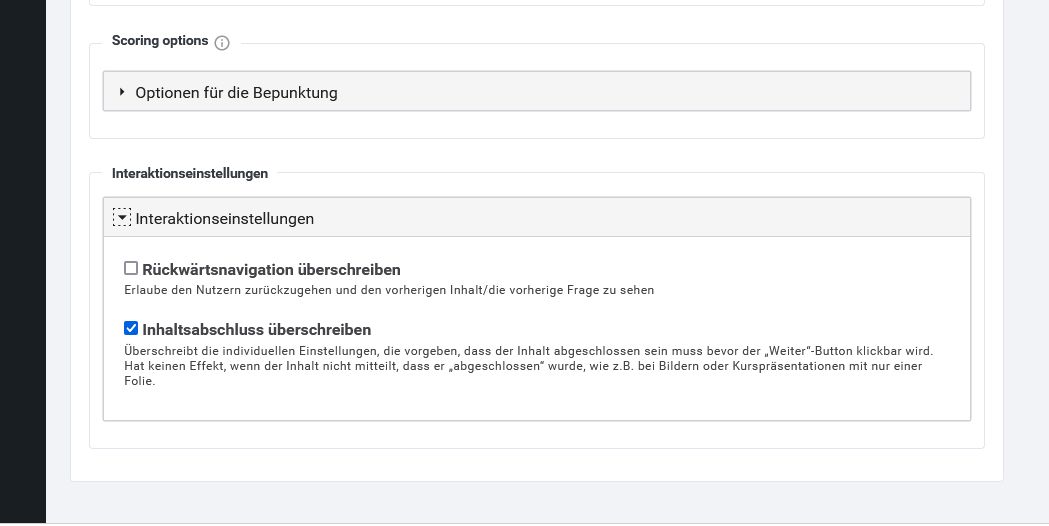The height and width of the screenshot is (526, 1049).
Task: Uncheck the Inhaltsabschluss überschreiben checkbox
Action: point(131,328)
